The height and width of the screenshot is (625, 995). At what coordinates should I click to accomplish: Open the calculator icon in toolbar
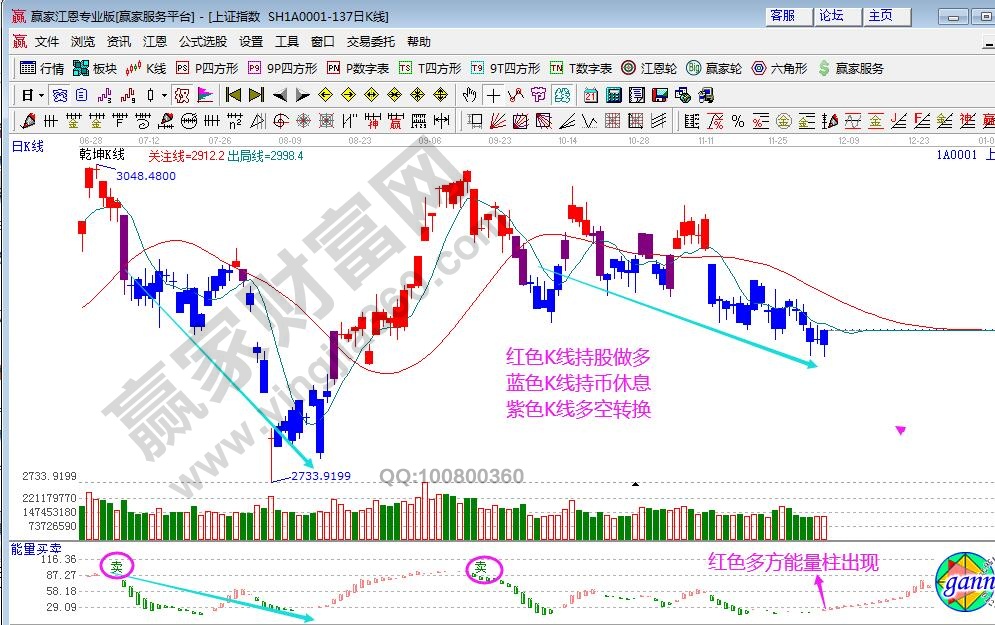point(612,95)
